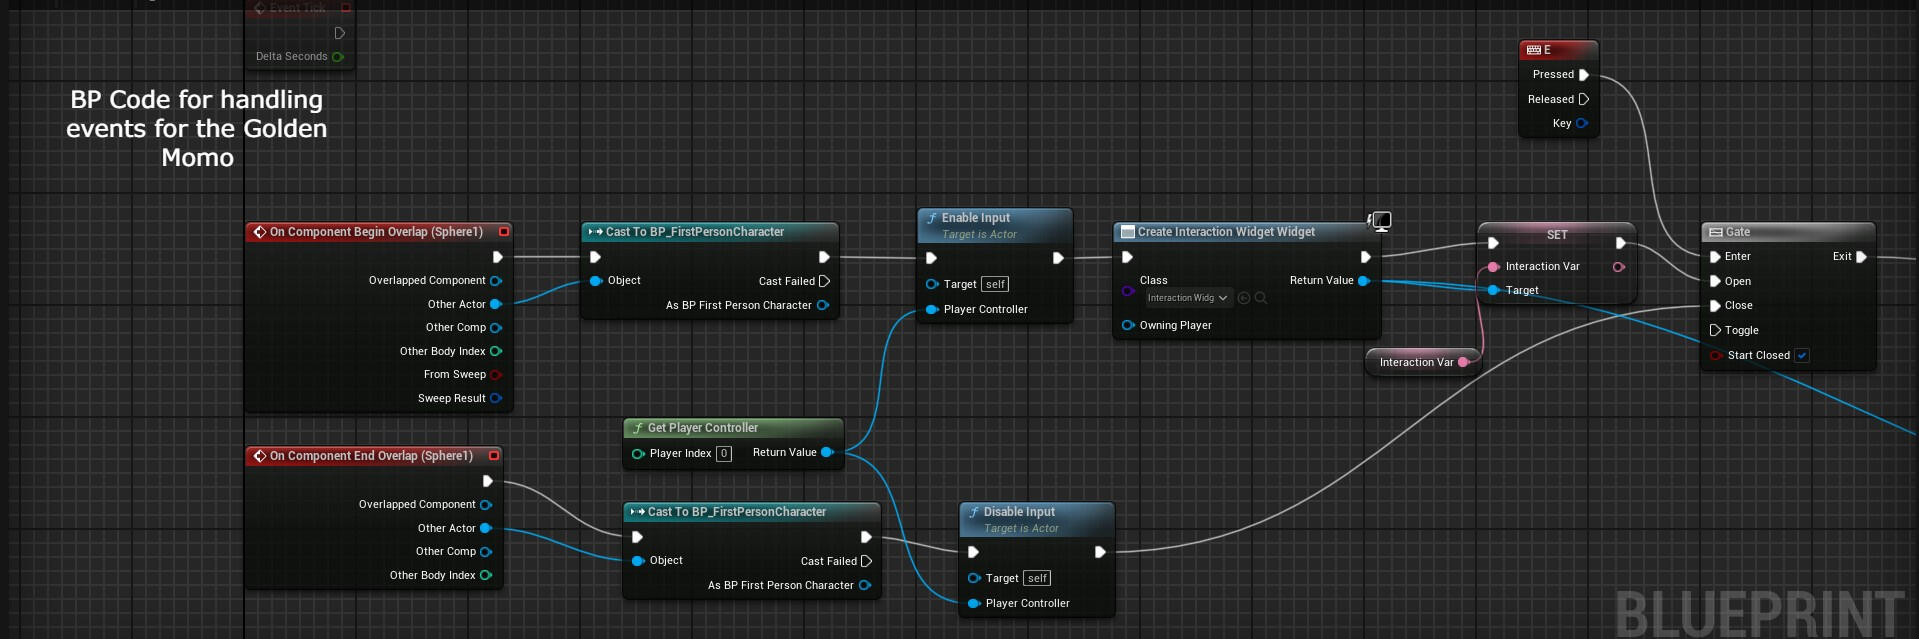This screenshot has height=639, width=1919.
Task: Click the use-selected arrow icon beside Class dropdown
Action: pyautogui.click(x=1244, y=298)
